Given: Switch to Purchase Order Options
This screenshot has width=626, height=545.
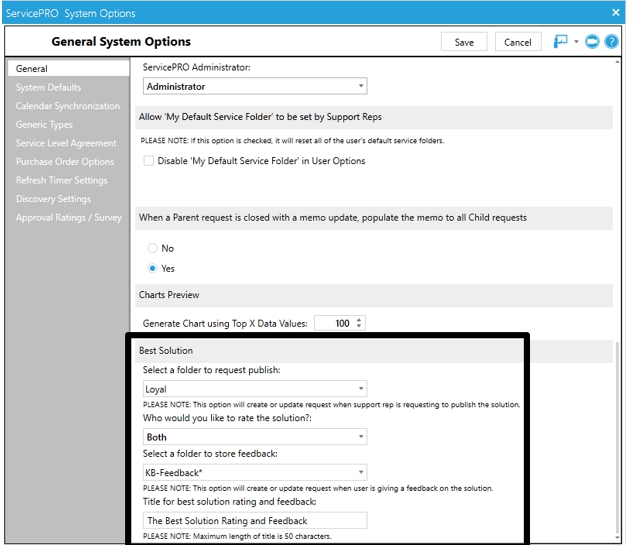Looking at the screenshot, I should tap(65, 162).
